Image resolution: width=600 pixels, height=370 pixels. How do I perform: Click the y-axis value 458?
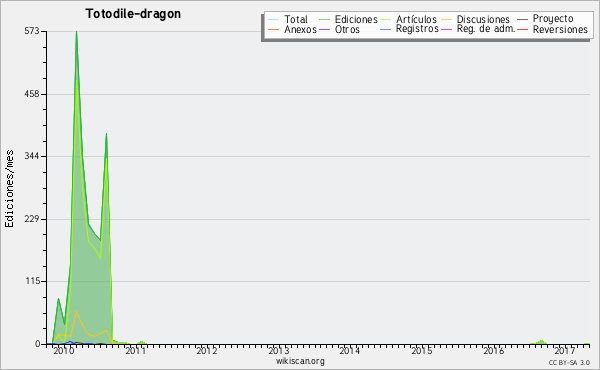click(32, 94)
